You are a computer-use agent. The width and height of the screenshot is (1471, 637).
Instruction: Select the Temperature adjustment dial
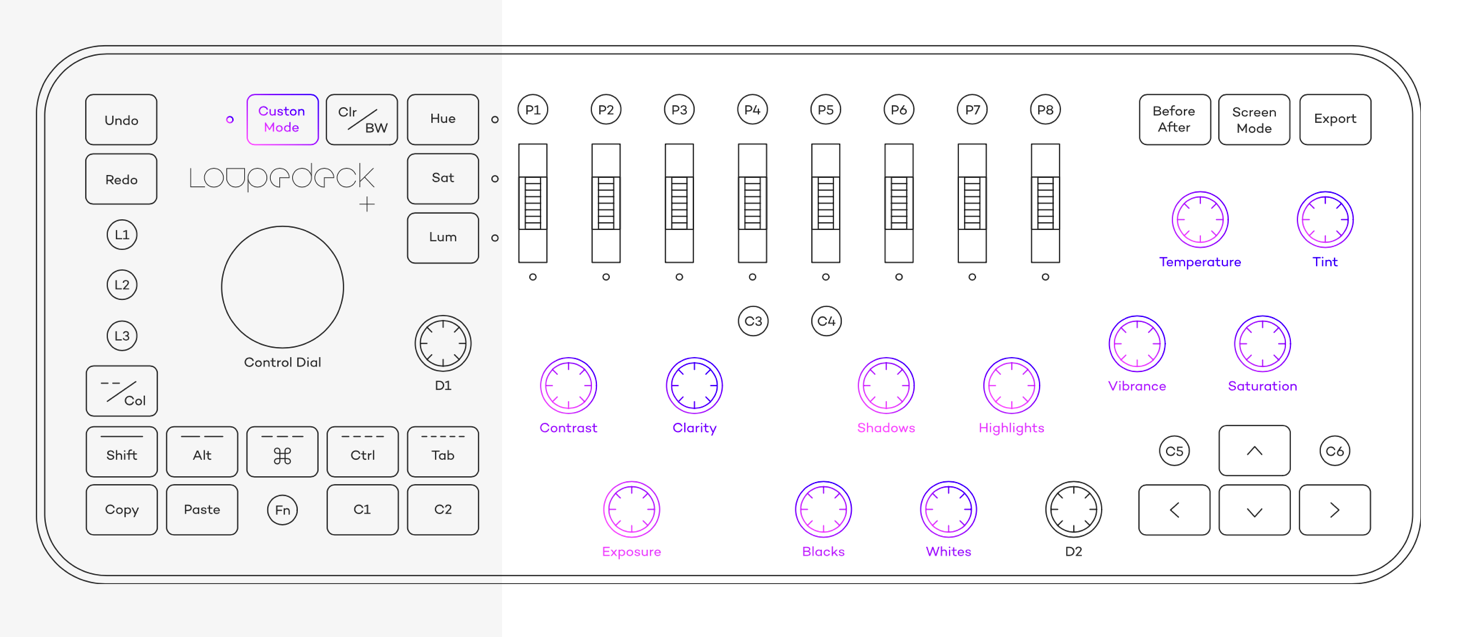tap(1199, 219)
